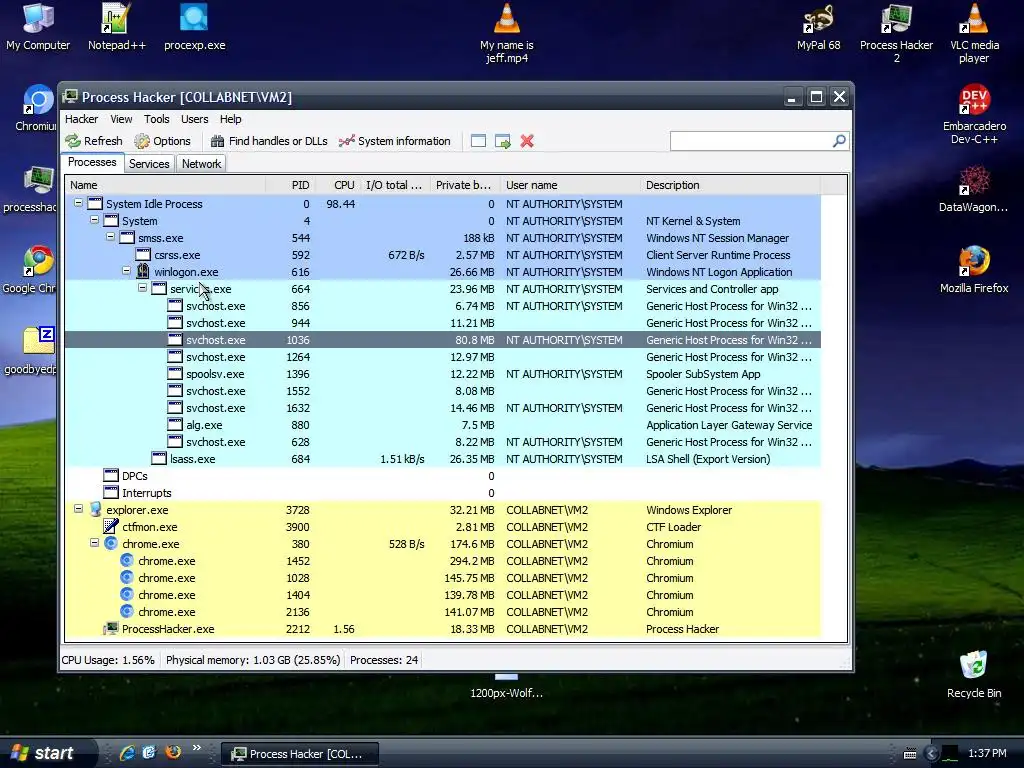The image size is (1024, 768).
Task: Open the Recycle Bin
Action: point(974,675)
